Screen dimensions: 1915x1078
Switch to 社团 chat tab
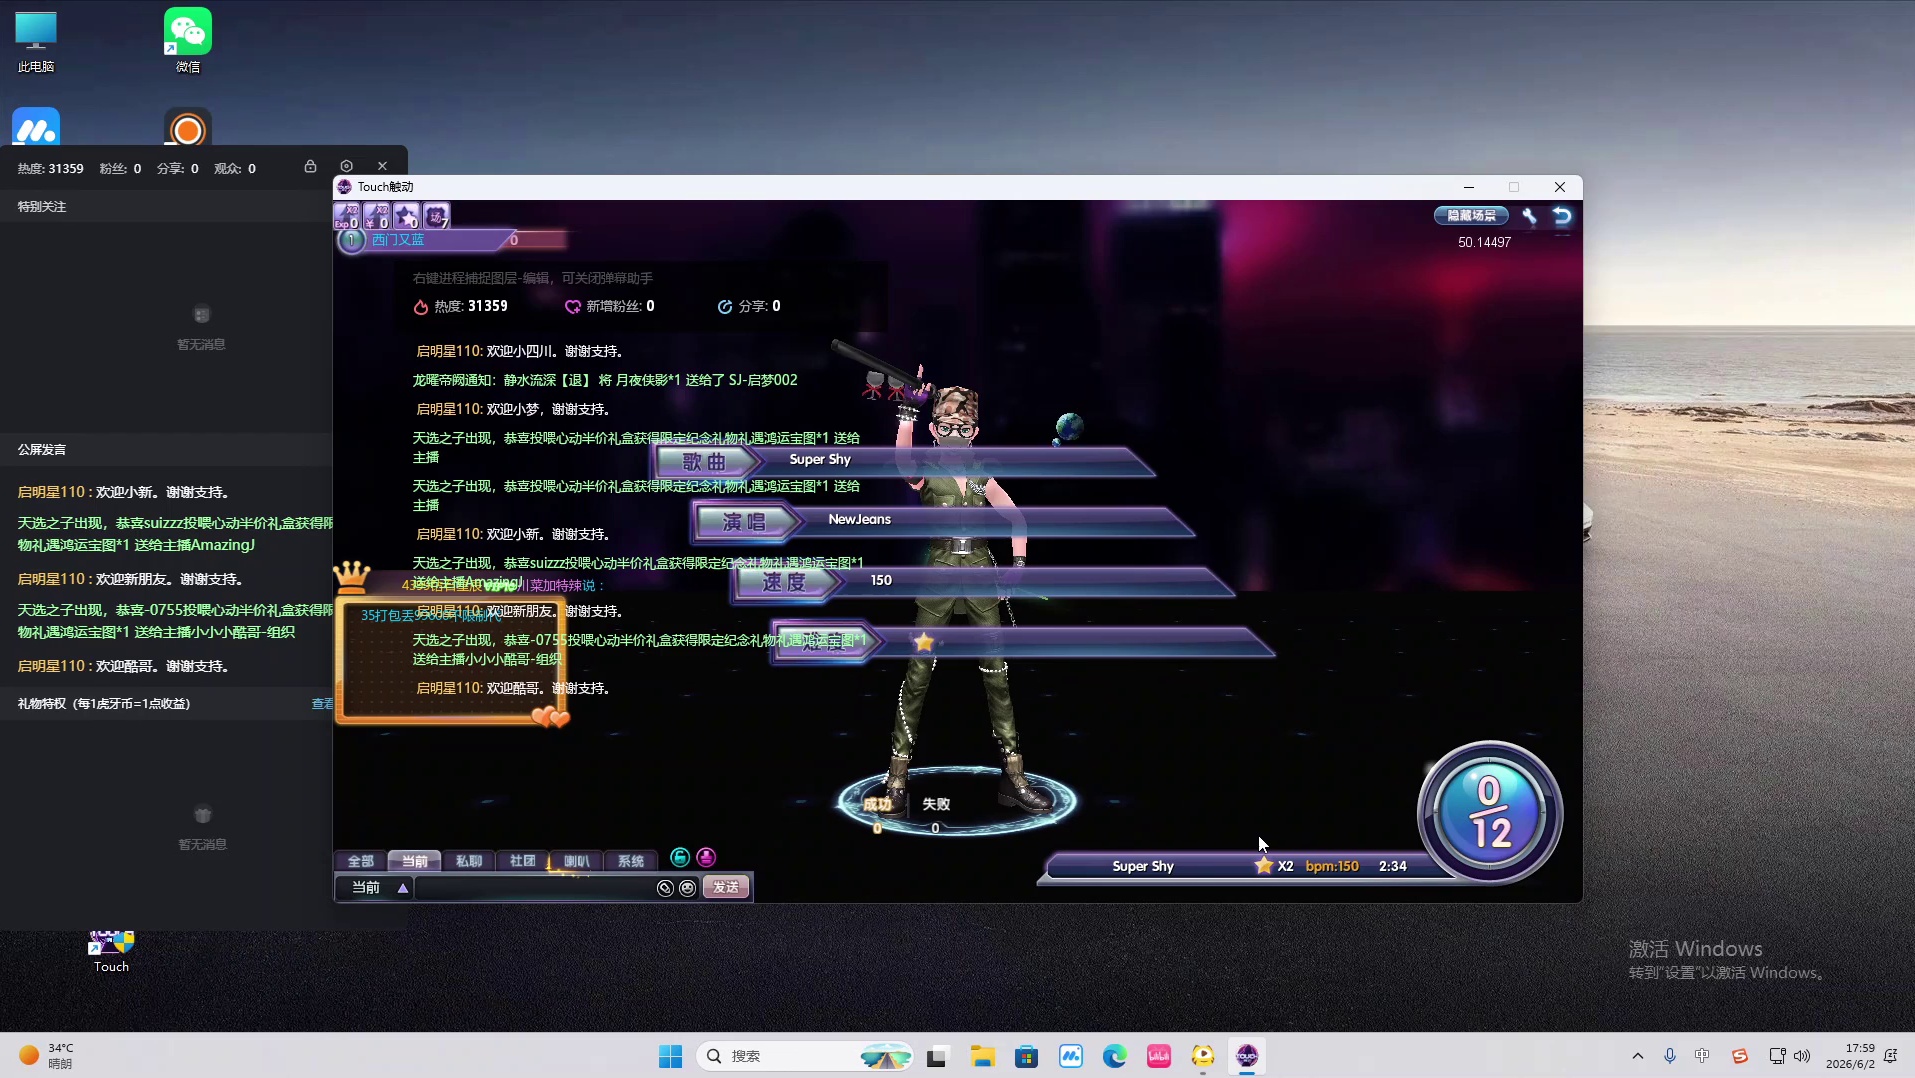click(x=522, y=861)
